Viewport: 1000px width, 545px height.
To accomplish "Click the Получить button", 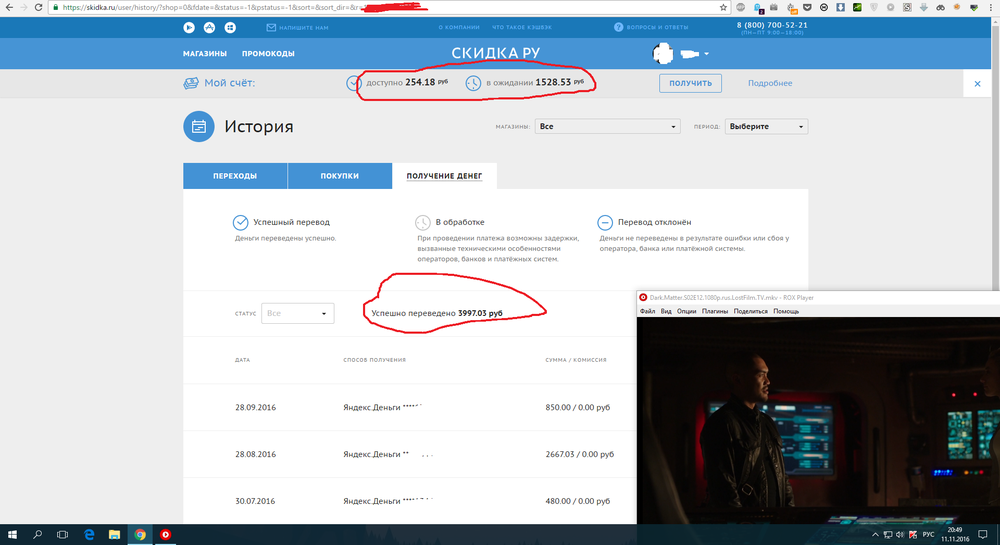I will [x=690, y=84].
